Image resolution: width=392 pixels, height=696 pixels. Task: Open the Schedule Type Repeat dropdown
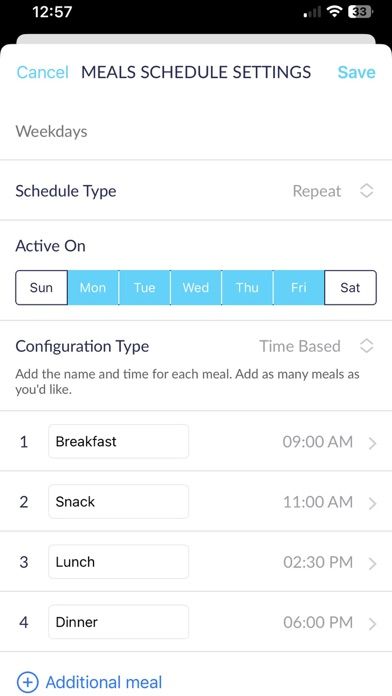click(333, 191)
